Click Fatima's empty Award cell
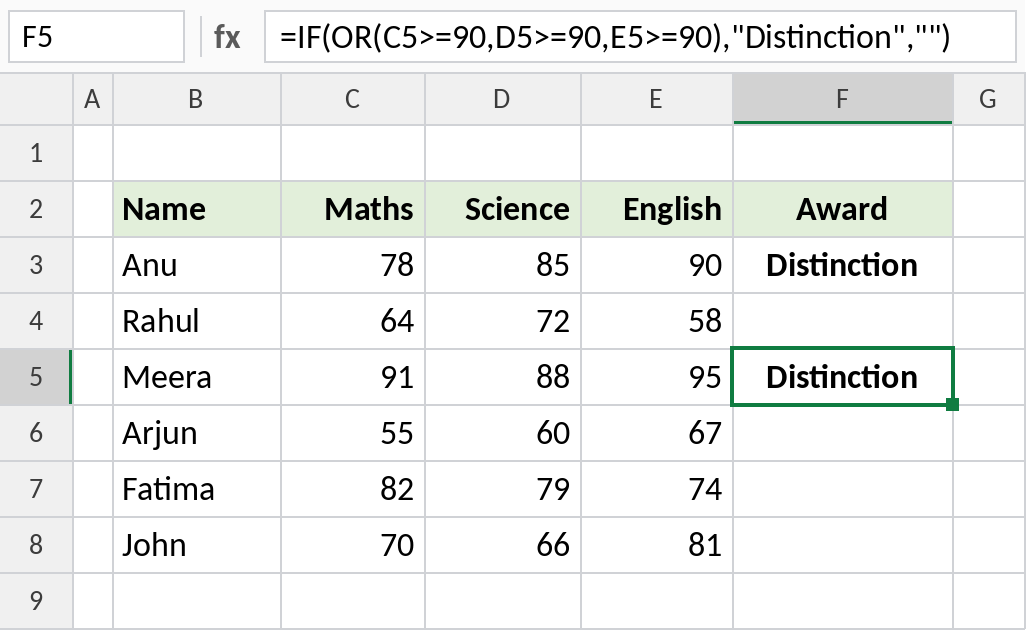The width and height of the screenshot is (1026, 630). coord(843,489)
